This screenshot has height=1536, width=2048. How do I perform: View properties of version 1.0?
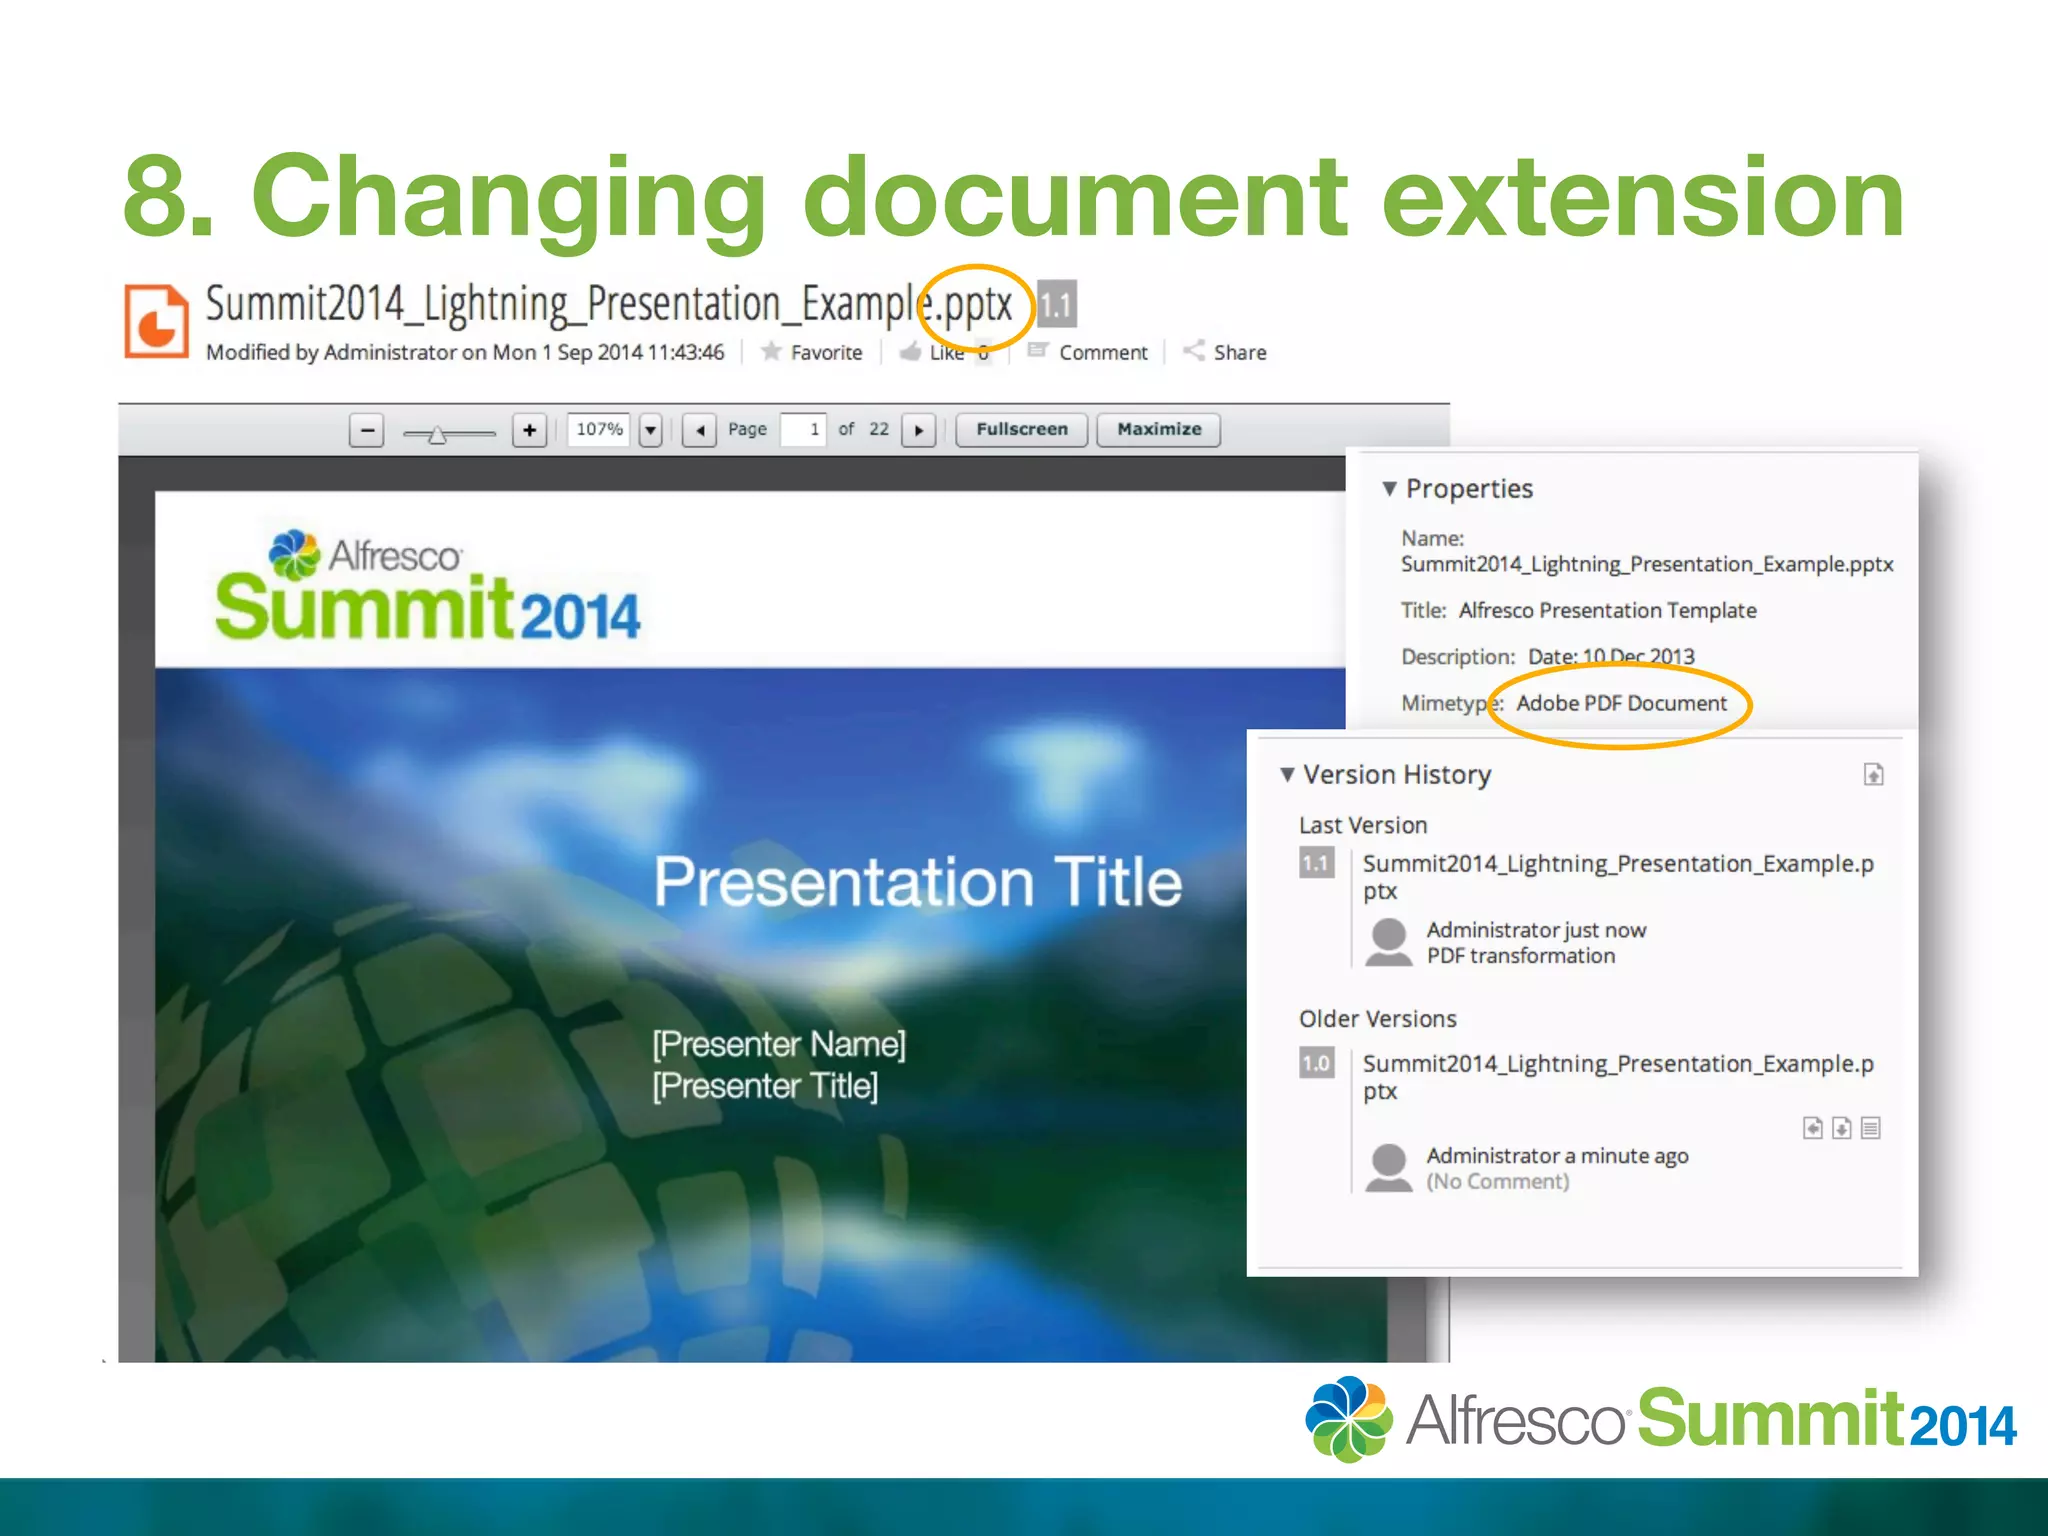pos(1871,1128)
